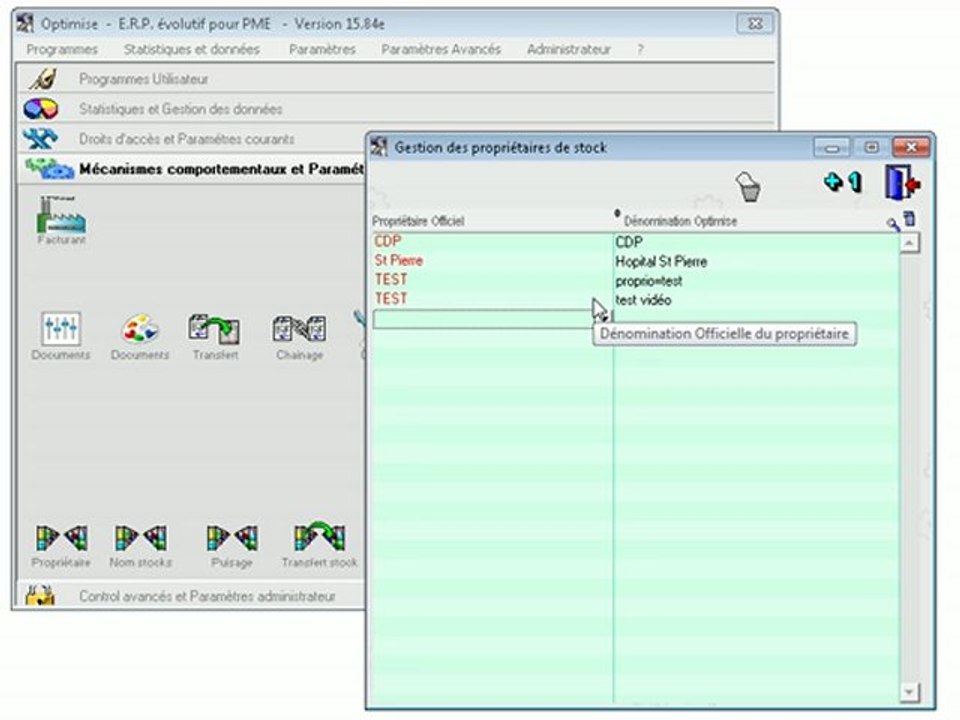Click the list scroll down arrow
960x720 pixels.
(x=909, y=692)
